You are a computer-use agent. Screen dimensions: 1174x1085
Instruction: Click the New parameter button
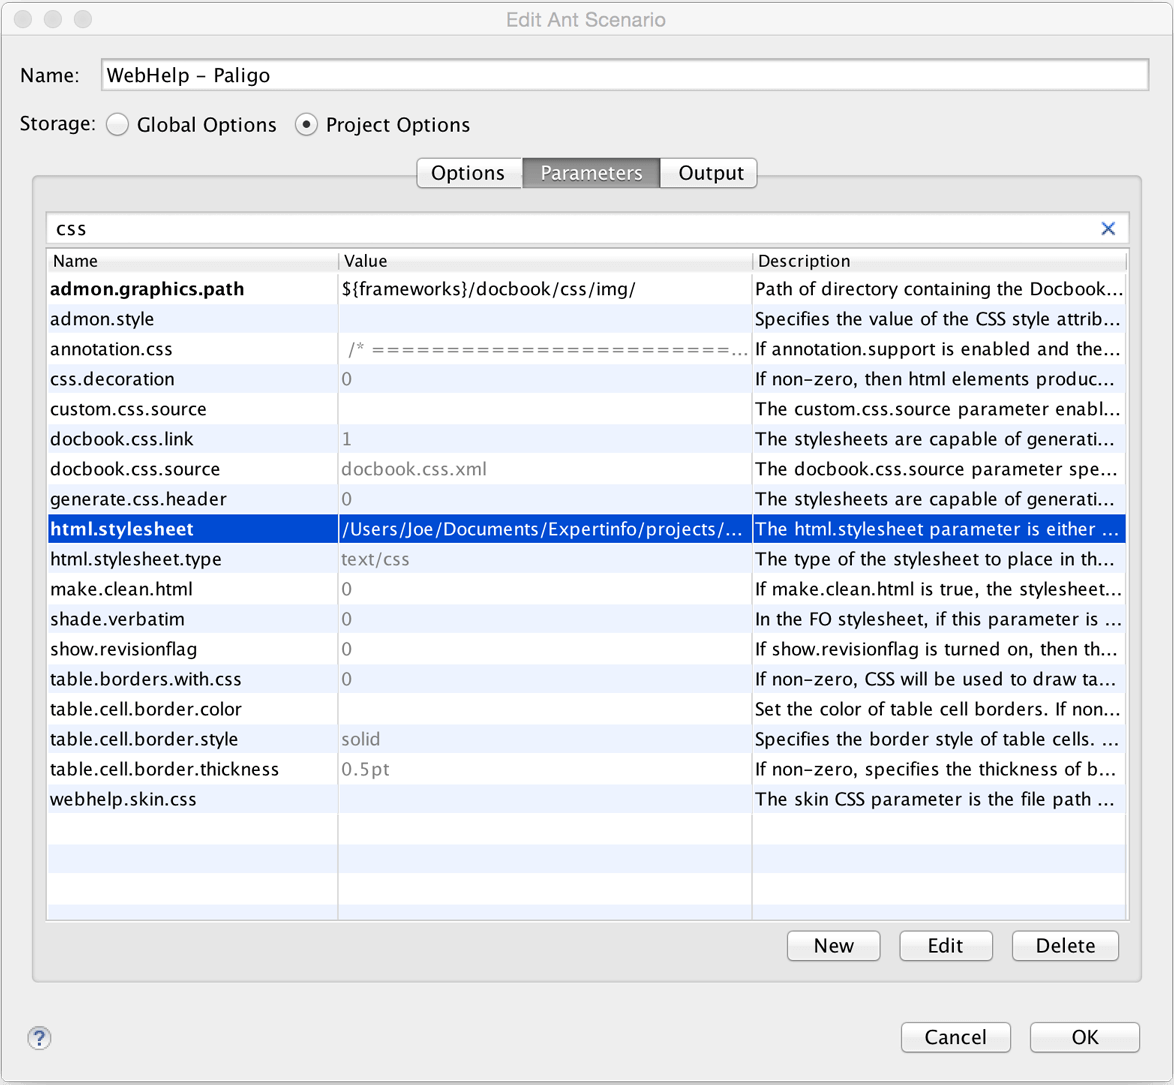[833, 946]
